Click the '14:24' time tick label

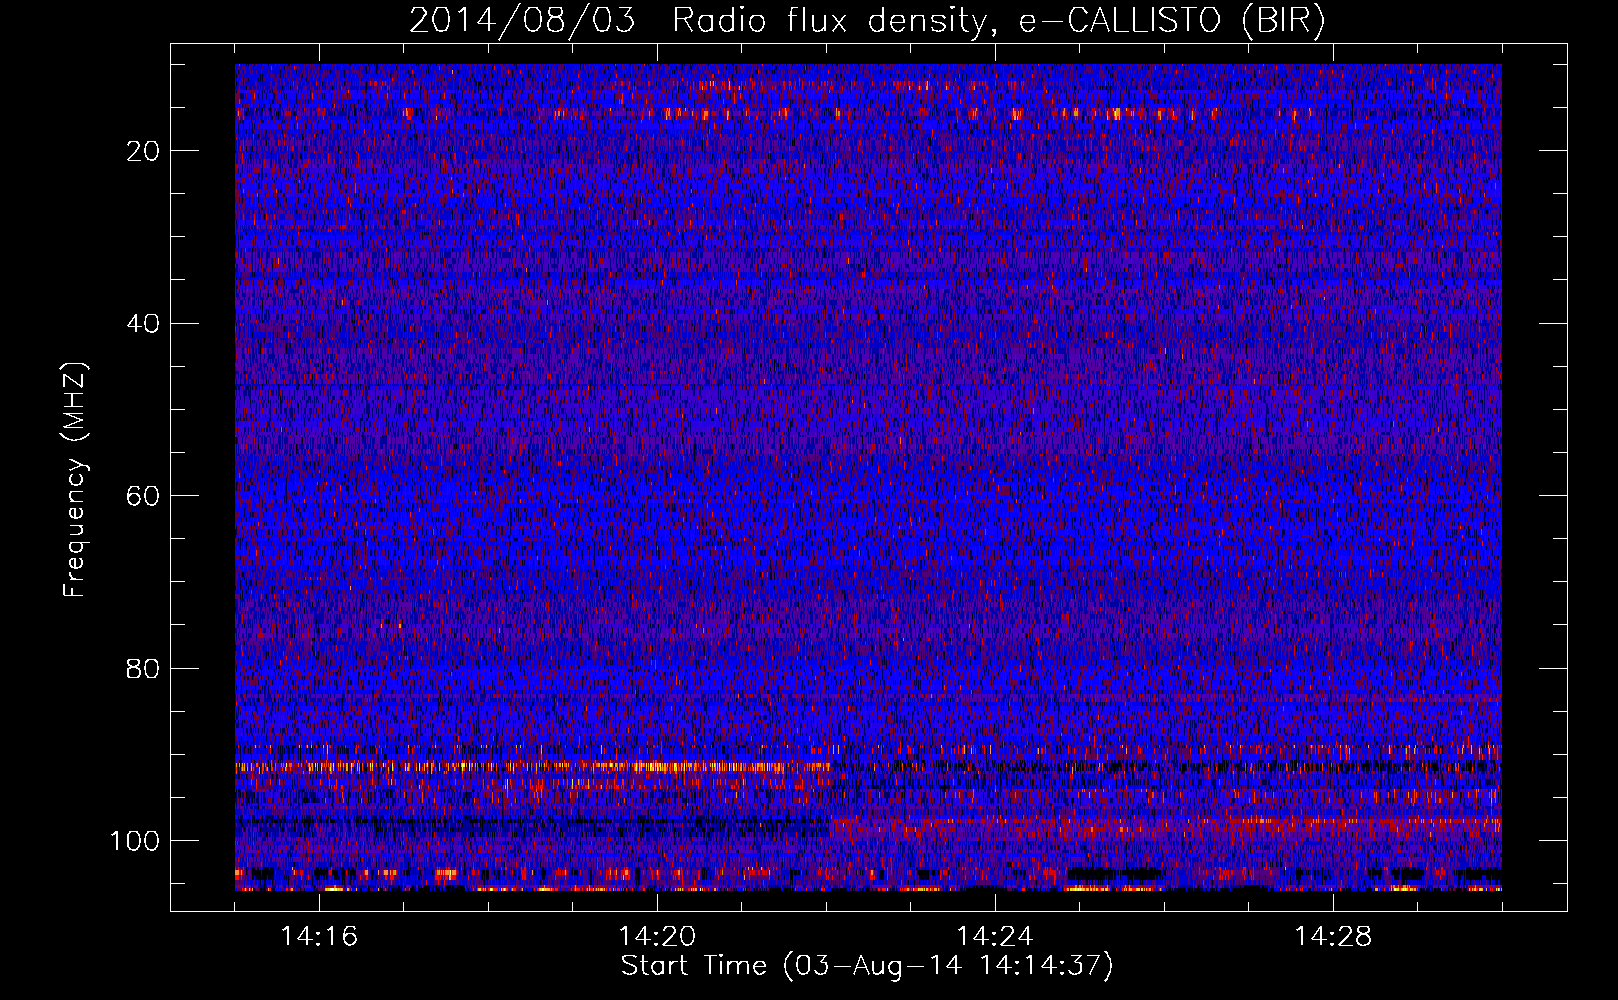pyautogui.click(x=995, y=937)
